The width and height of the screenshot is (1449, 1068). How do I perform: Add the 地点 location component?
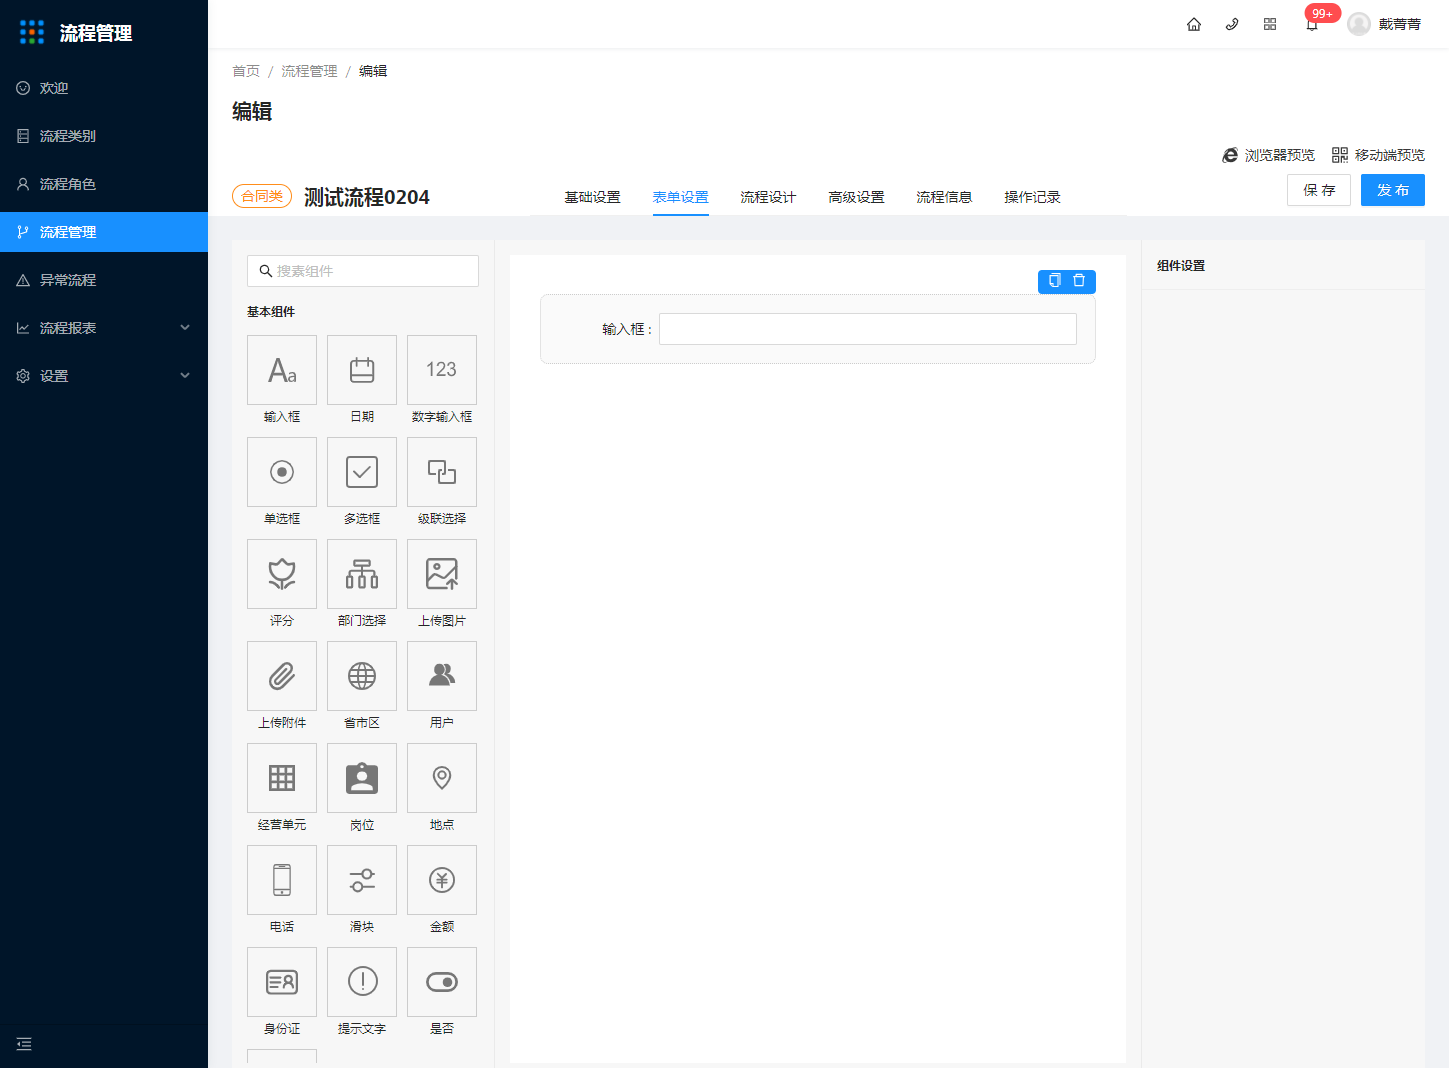[x=442, y=778]
